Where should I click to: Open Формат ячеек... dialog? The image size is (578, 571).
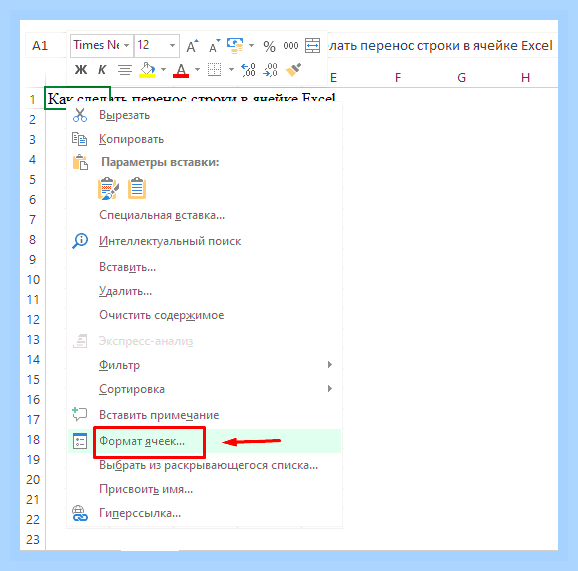tap(205, 441)
